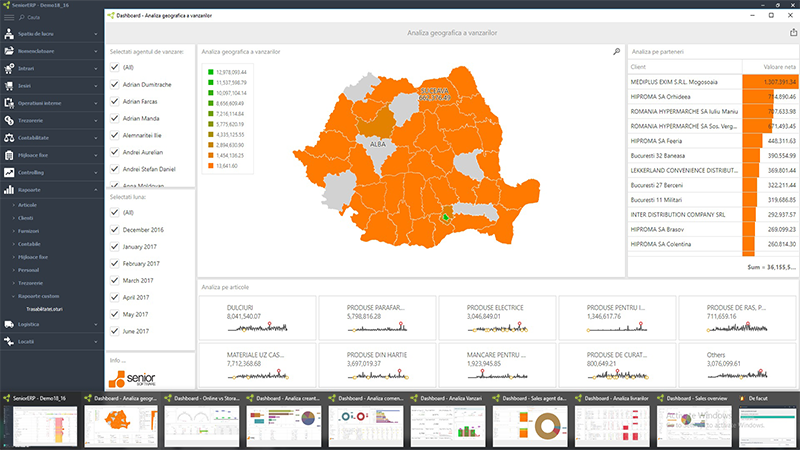Open Furnizori under Rapoarte
This screenshot has height=450, width=800.
pyautogui.click(x=29, y=231)
